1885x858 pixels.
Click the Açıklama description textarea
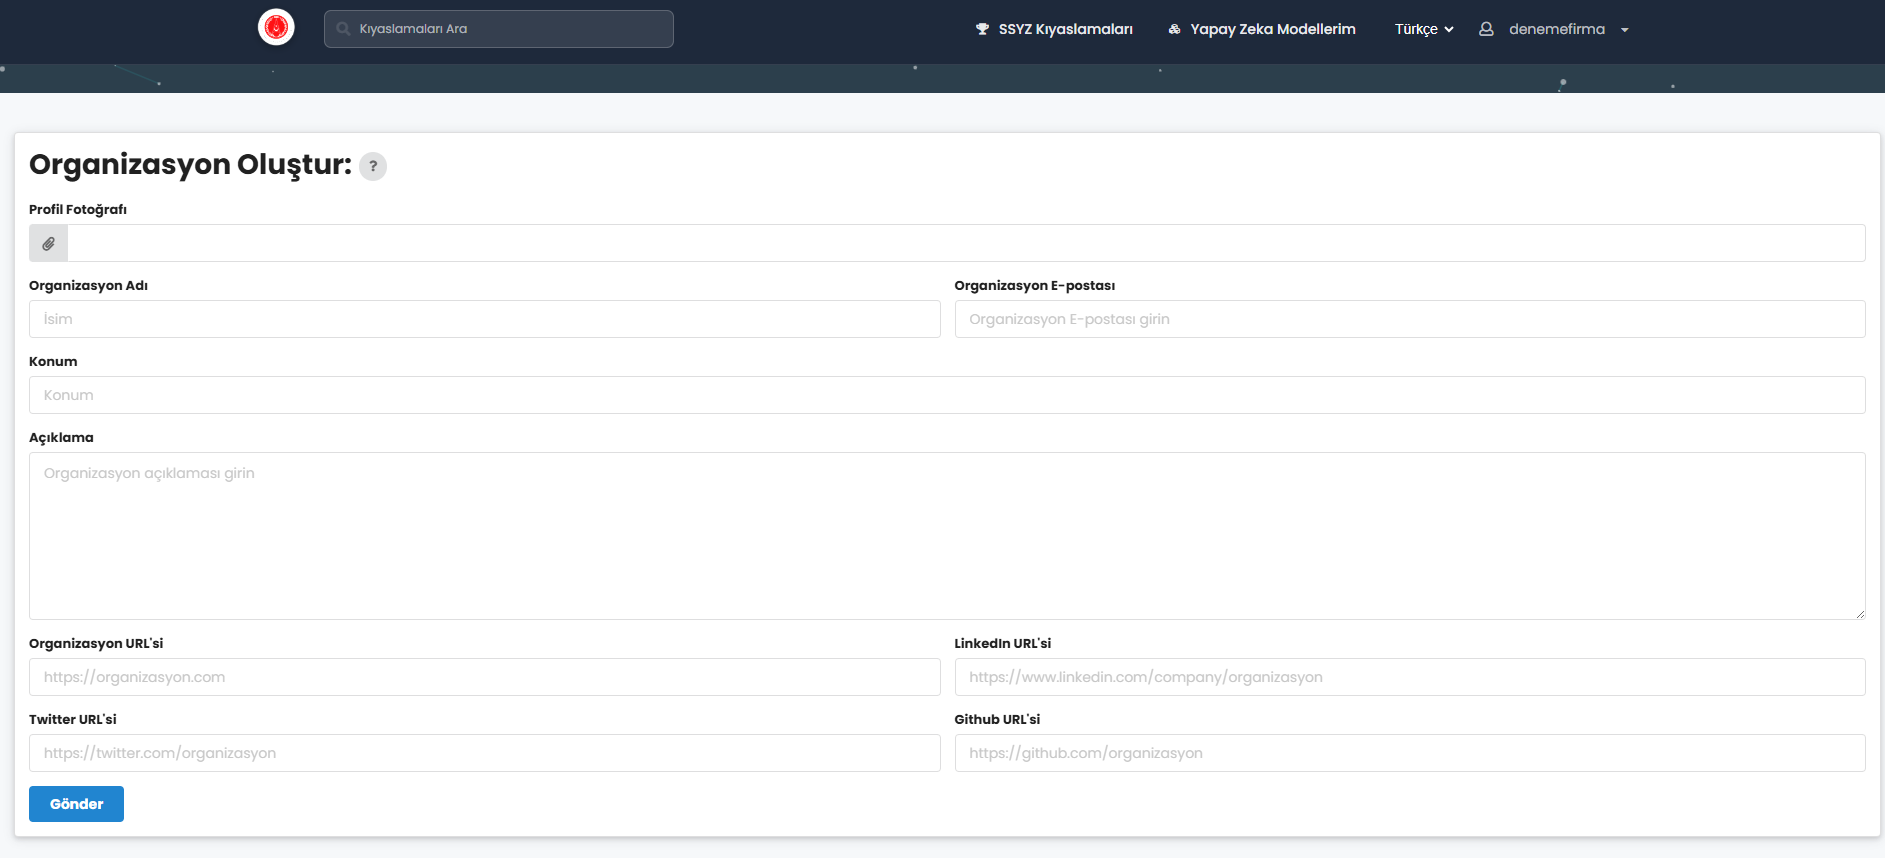(946, 535)
